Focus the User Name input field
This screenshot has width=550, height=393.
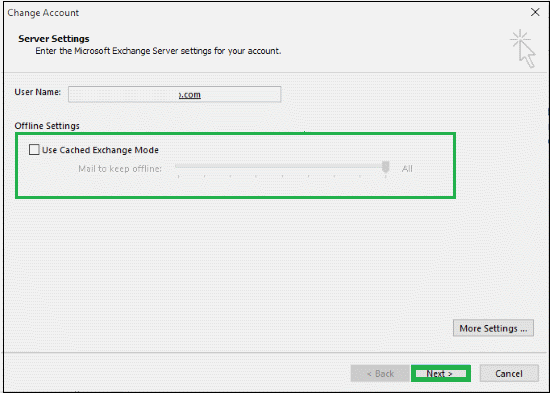pyautogui.click(x=174, y=94)
